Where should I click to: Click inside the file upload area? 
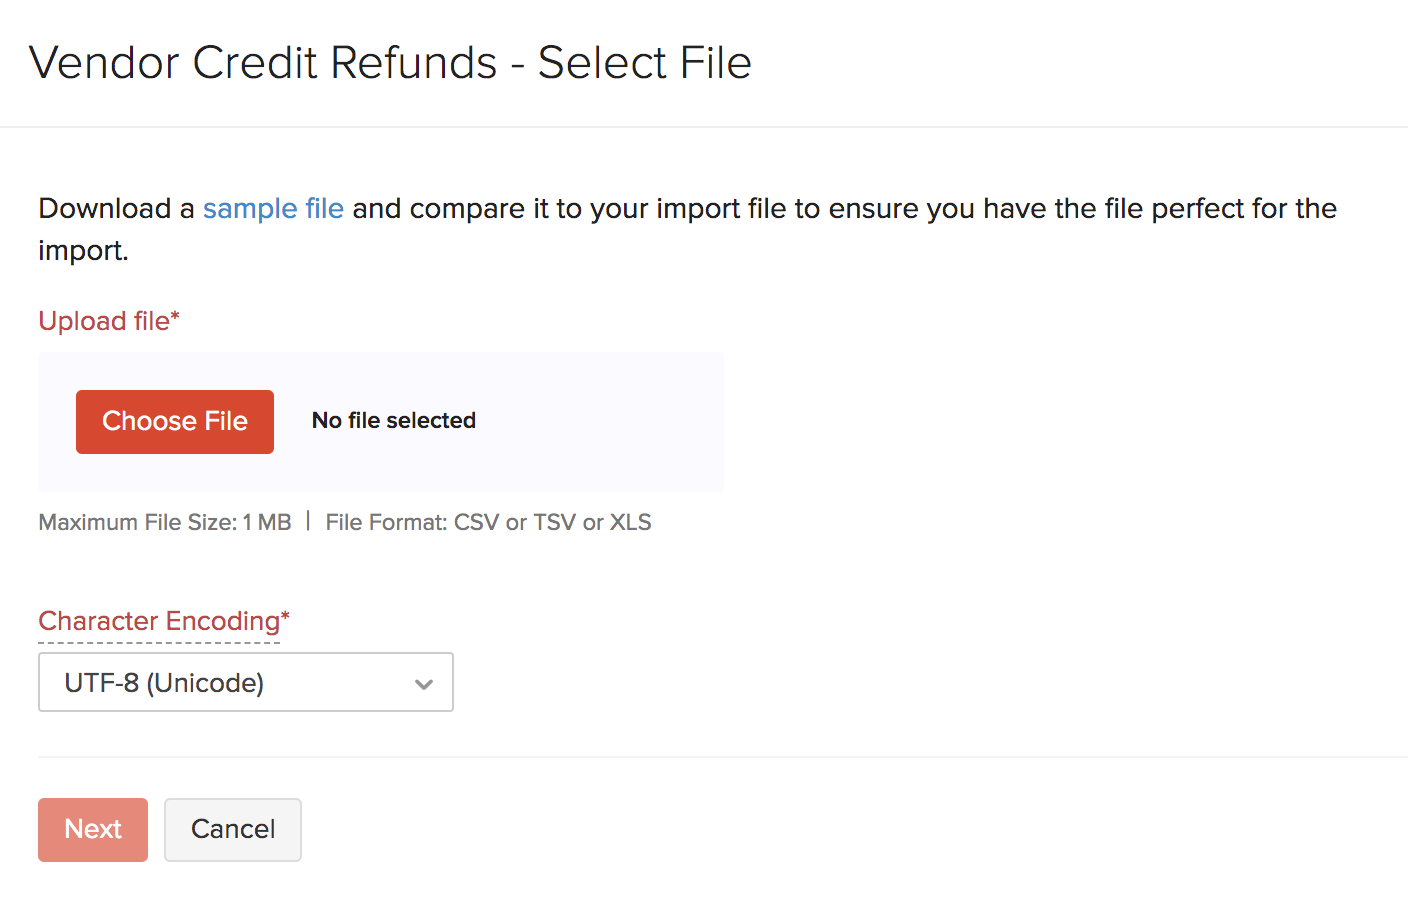point(380,421)
